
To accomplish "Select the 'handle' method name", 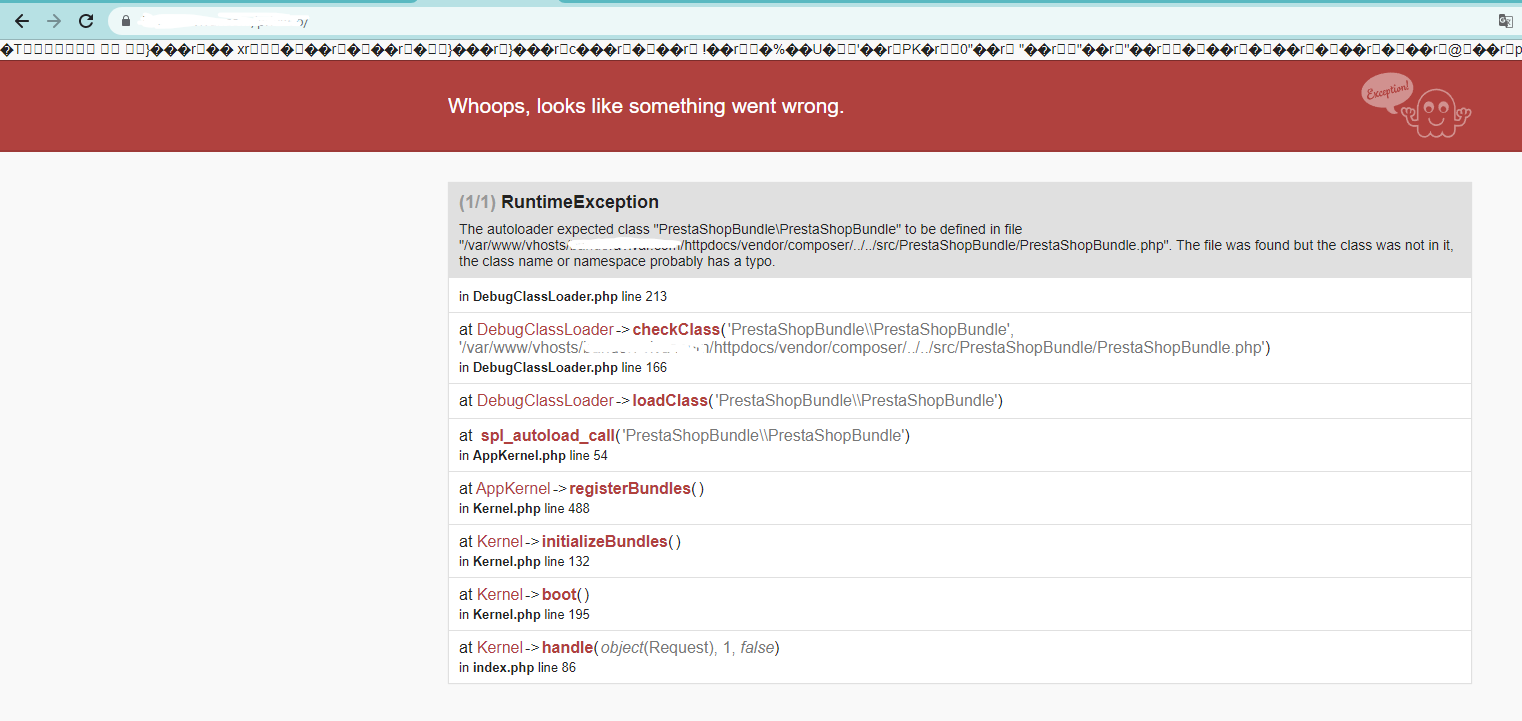I will (x=567, y=647).
